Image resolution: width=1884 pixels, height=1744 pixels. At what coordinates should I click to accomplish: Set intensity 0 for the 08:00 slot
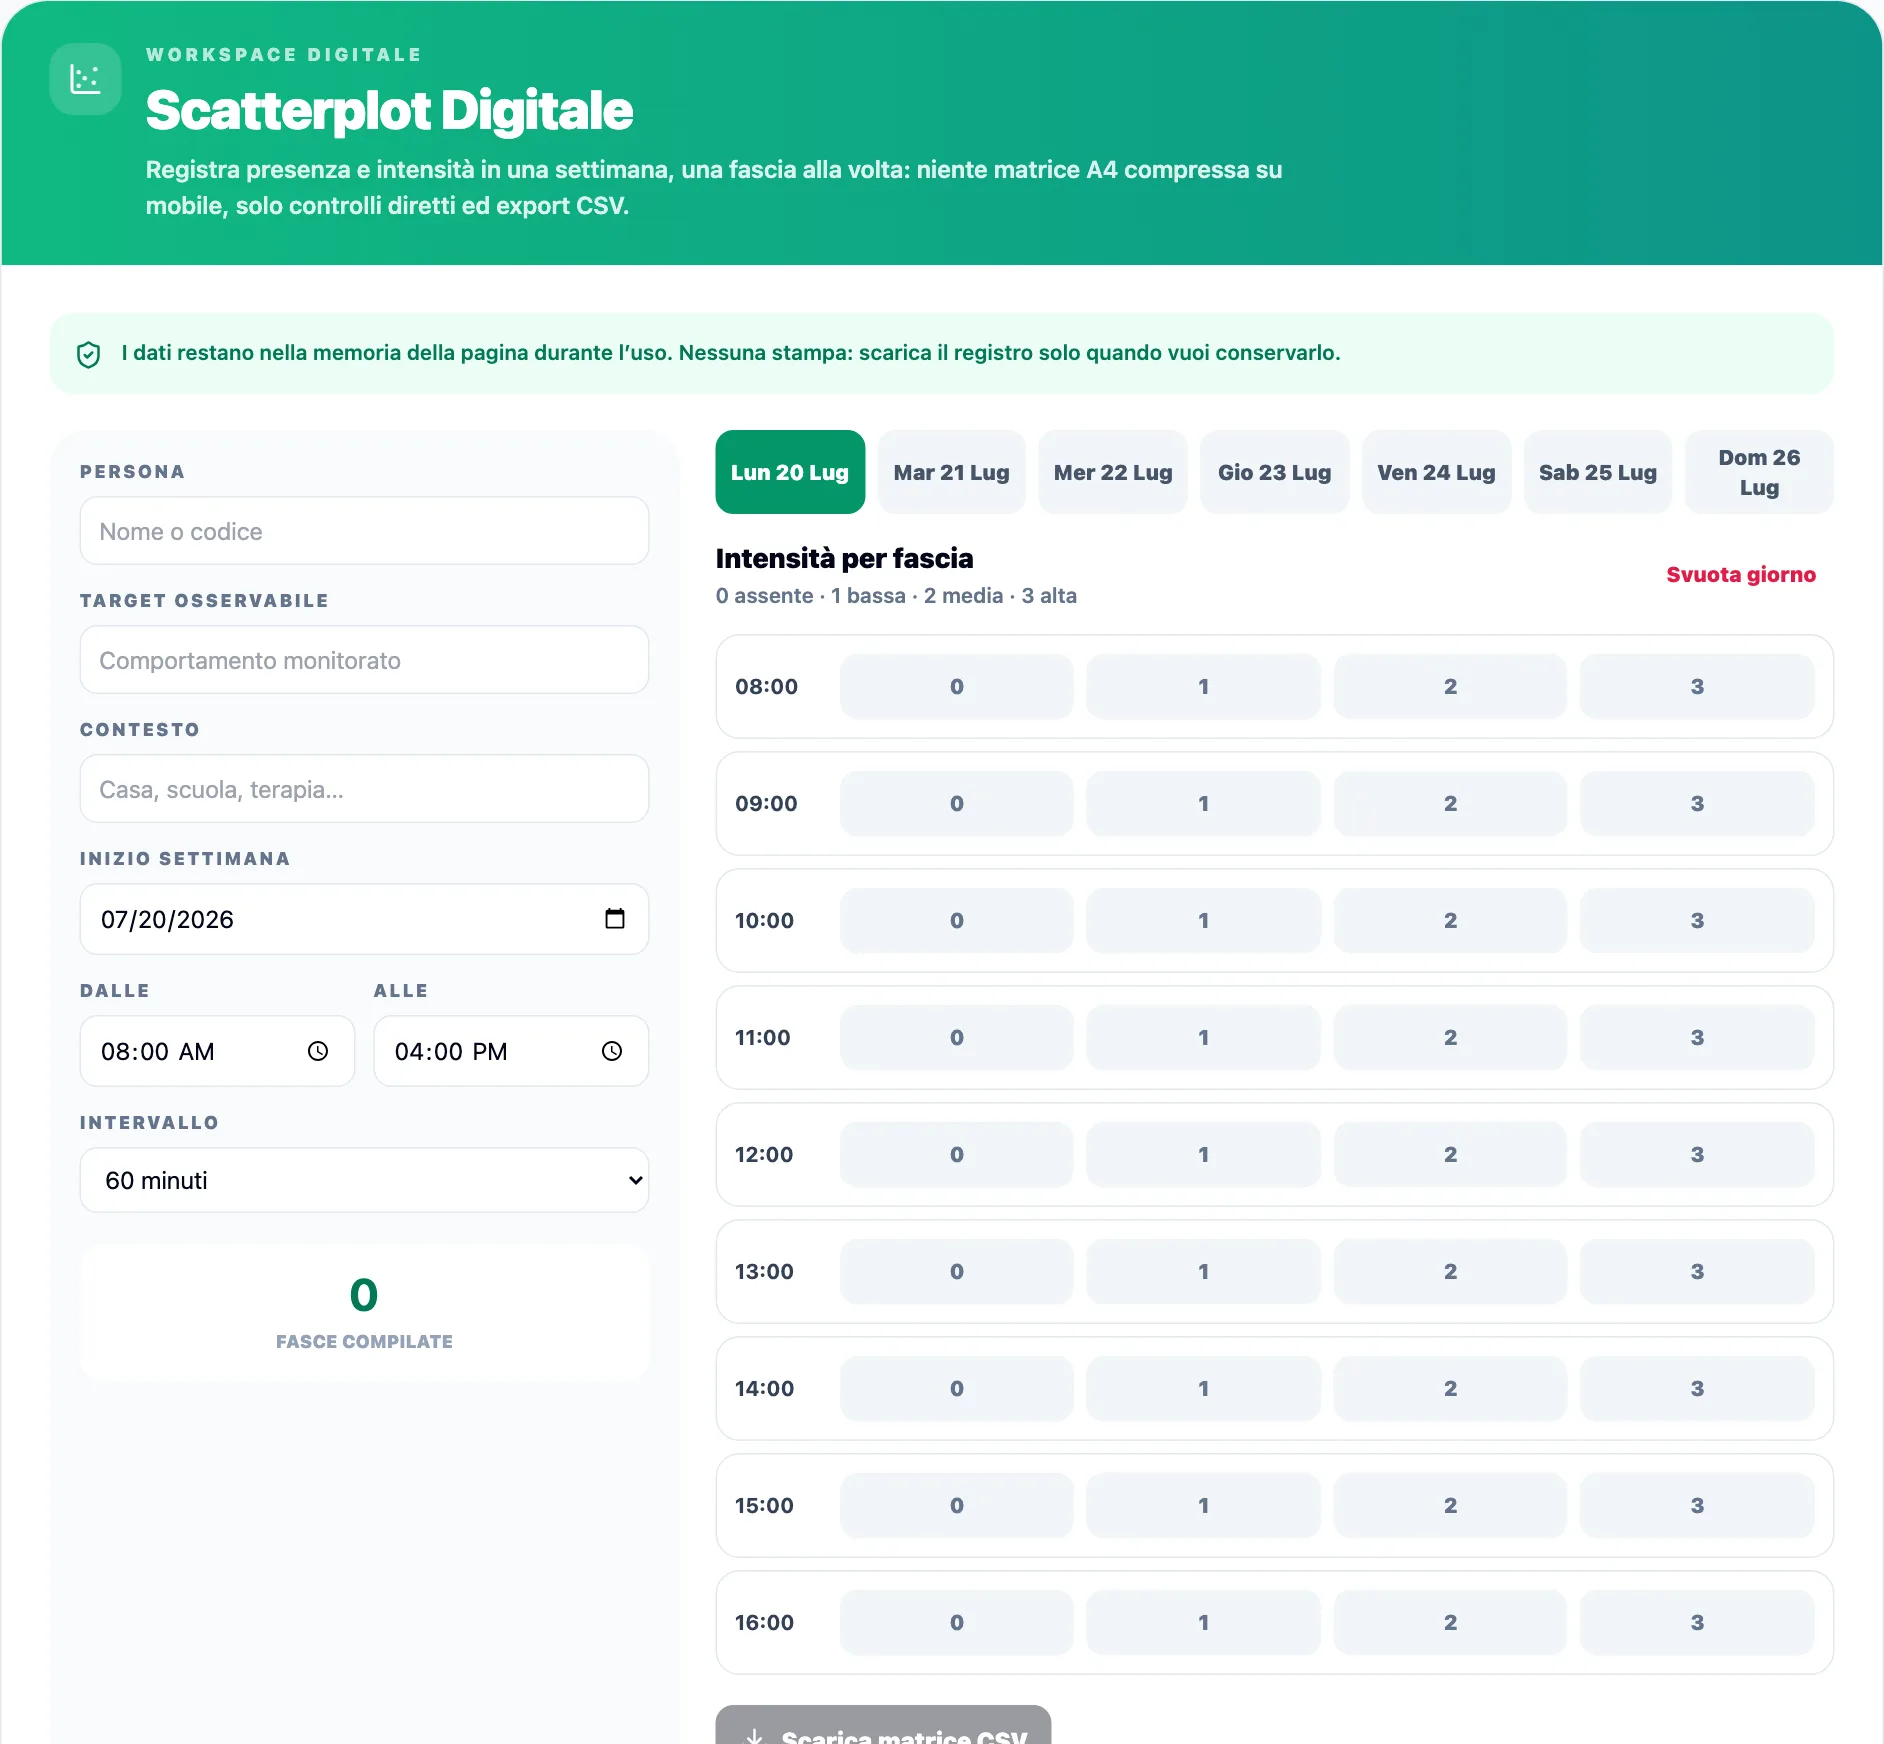click(957, 686)
